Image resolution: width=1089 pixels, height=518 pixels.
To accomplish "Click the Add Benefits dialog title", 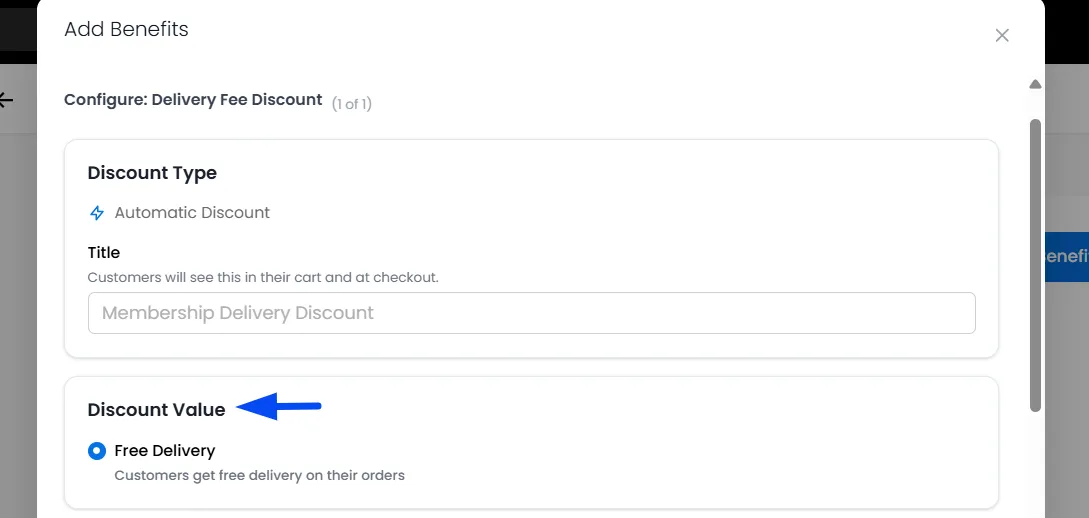I will [x=126, y=29].
